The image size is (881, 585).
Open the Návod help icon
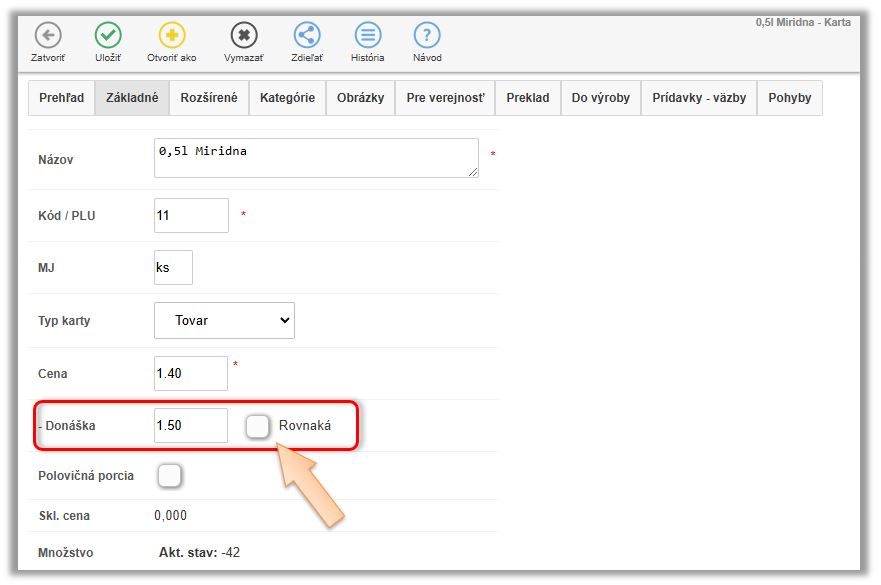pos(427,36)
